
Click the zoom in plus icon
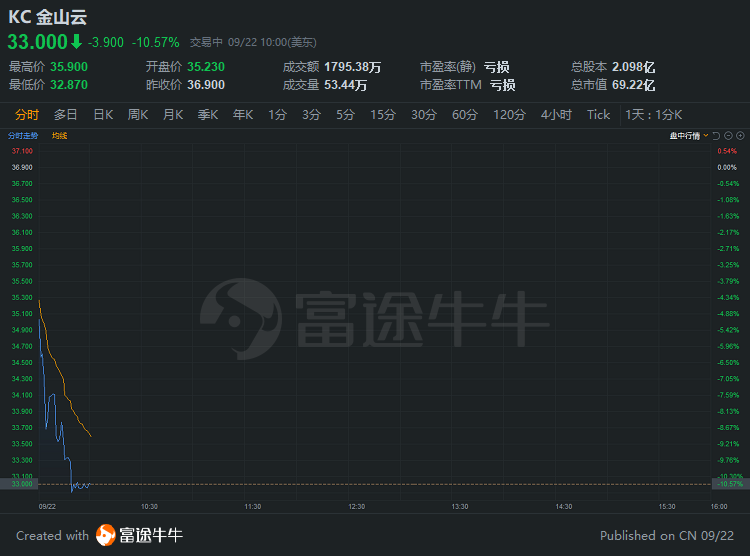pos(740,136)
